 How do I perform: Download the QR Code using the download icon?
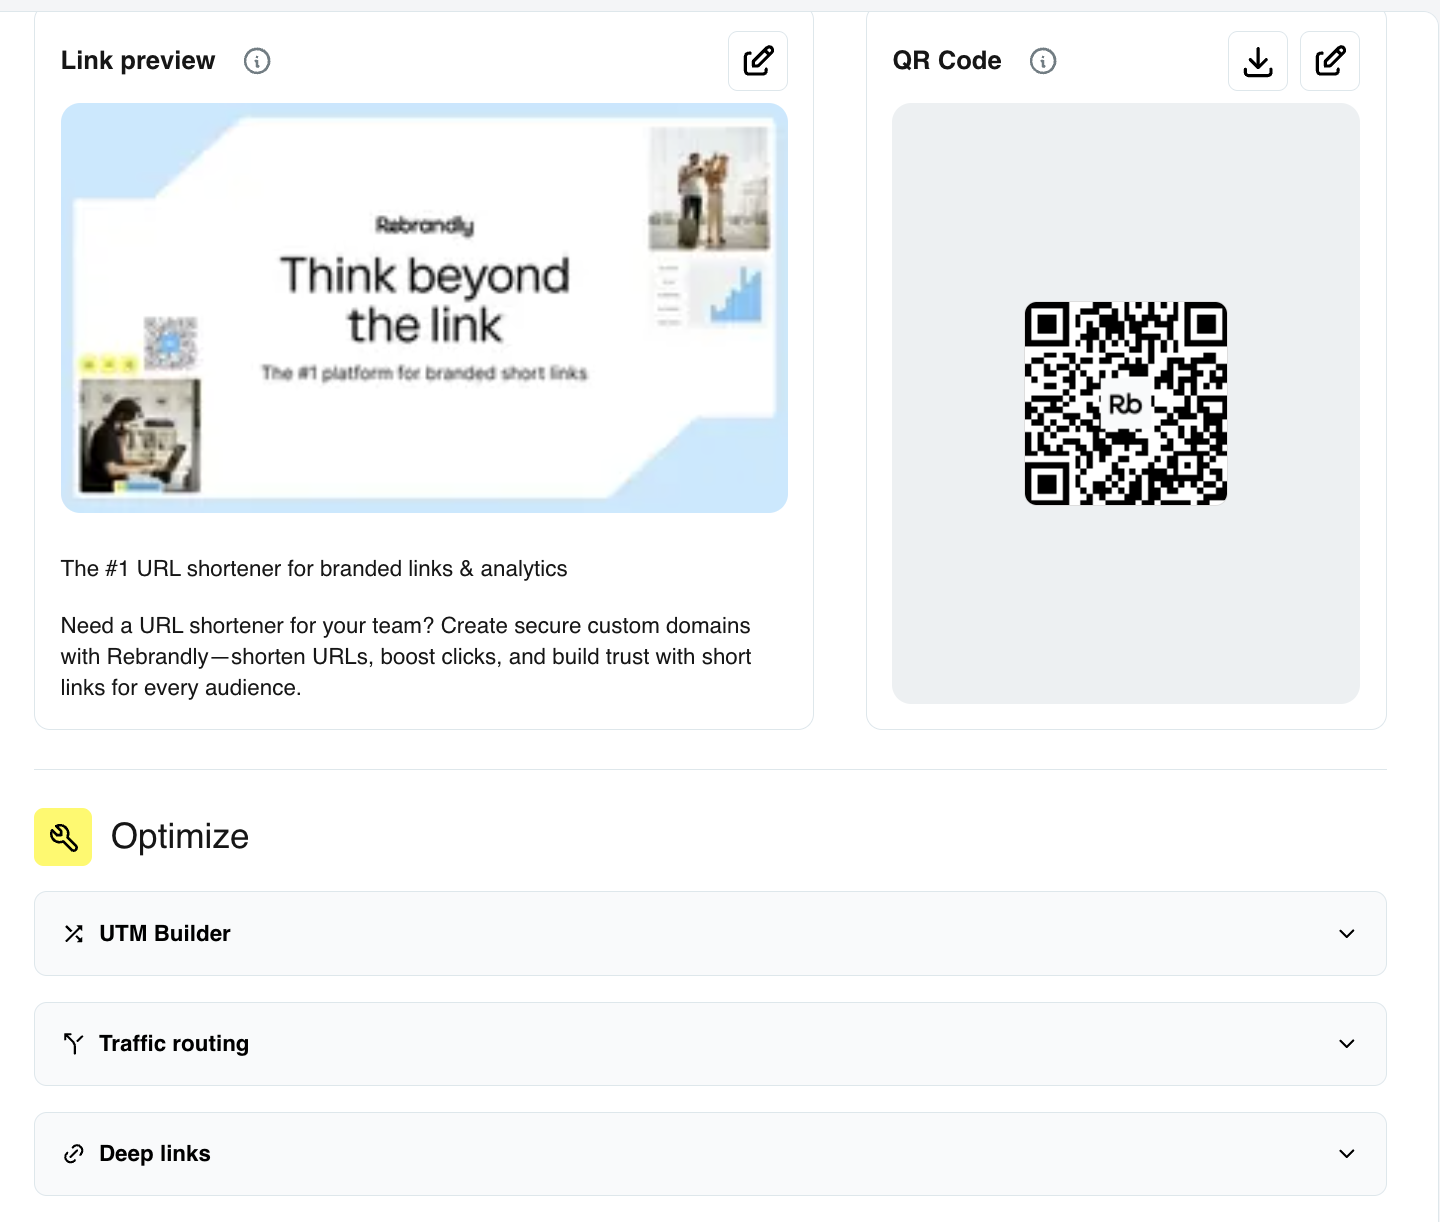coord(1258,61)
